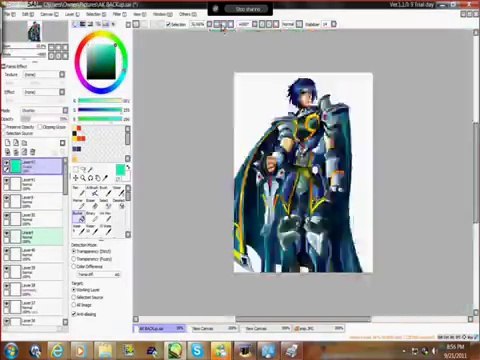Click the horizontal canvas scrollbar
Viewport: 480px width, 360px height.
click(303, 319)
